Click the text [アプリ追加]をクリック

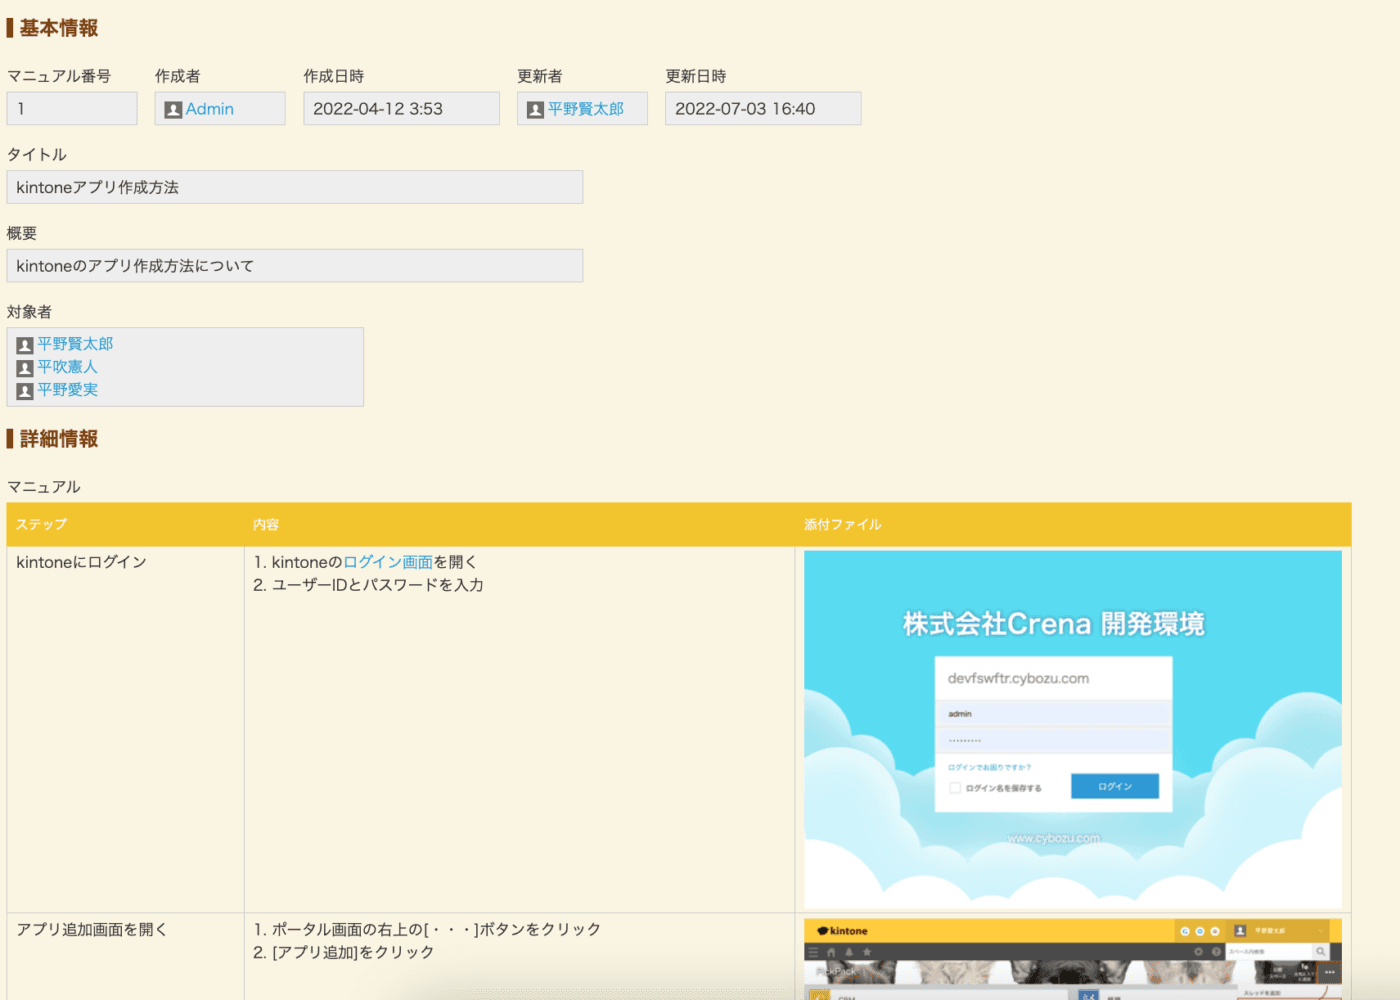click(353, 952)
